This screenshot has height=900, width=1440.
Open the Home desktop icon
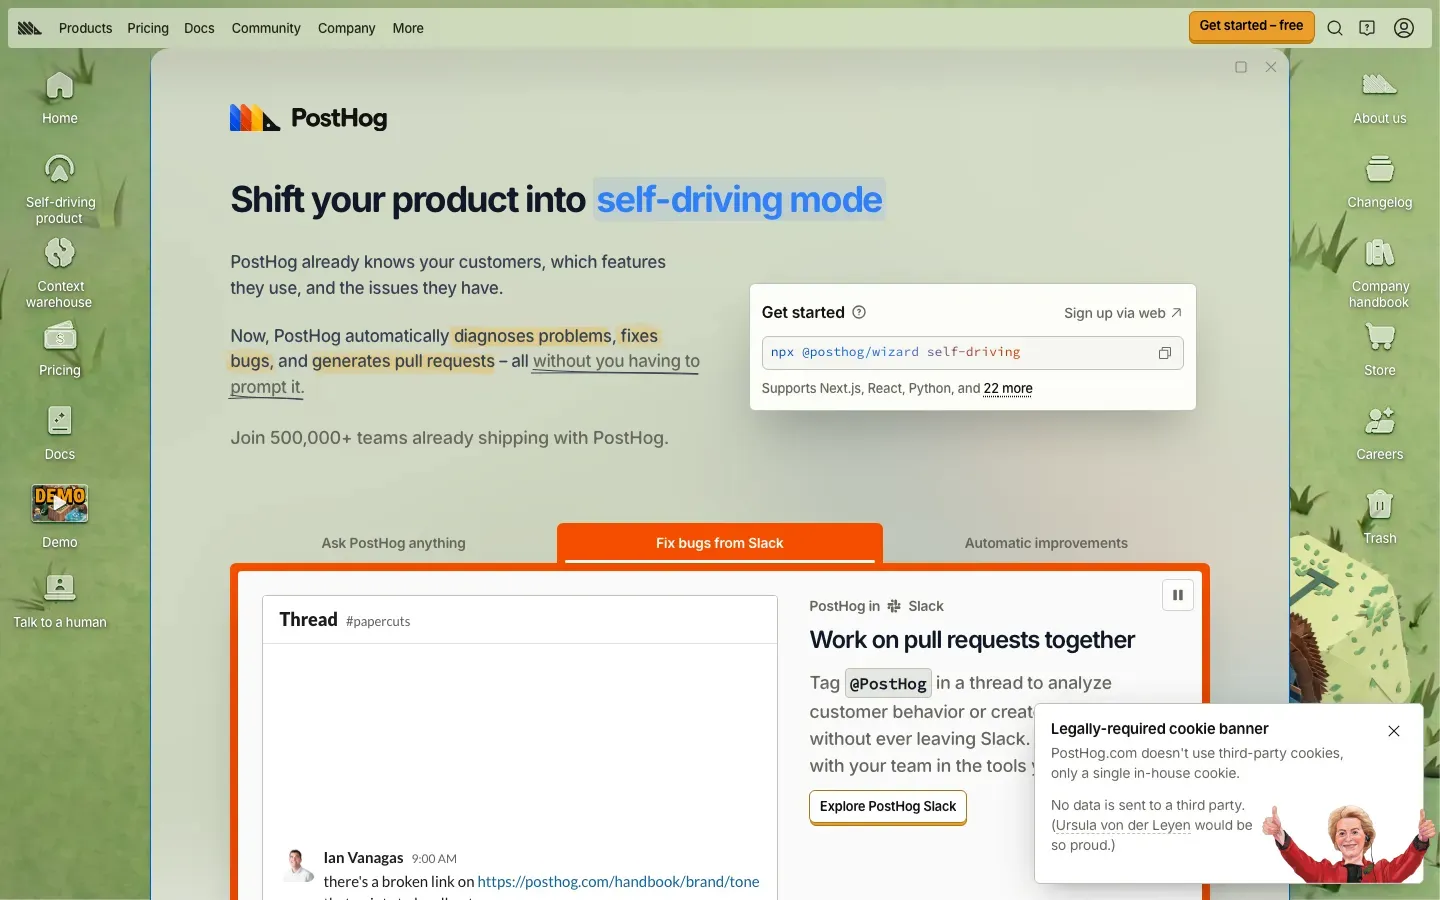point(60,97)
